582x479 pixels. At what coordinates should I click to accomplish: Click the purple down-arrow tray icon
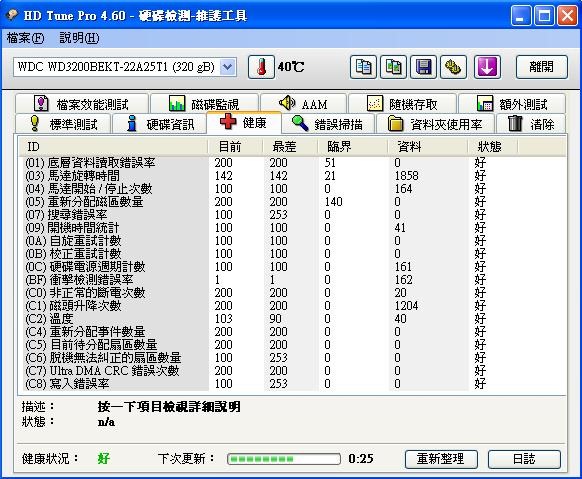tap(487, 67)
